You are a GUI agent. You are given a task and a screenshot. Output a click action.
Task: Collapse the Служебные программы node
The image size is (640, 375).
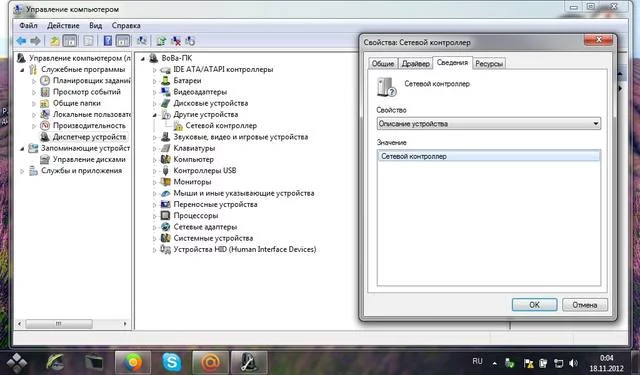coord(22,70)
